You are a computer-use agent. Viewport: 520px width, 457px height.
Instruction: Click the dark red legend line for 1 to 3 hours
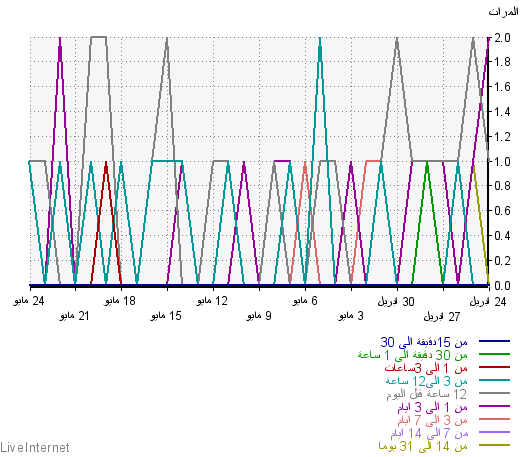pos(494,367)
